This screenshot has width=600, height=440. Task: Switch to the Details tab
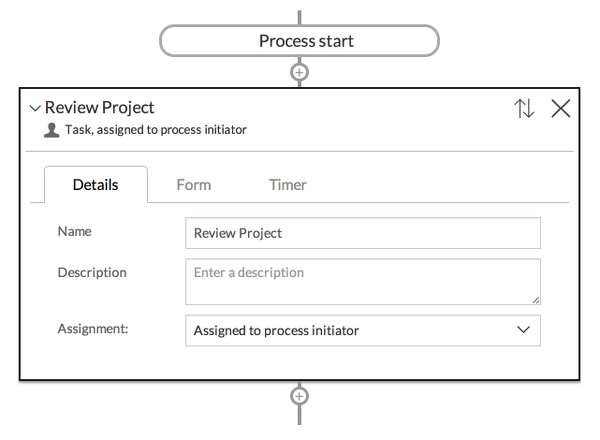(96, 184)
